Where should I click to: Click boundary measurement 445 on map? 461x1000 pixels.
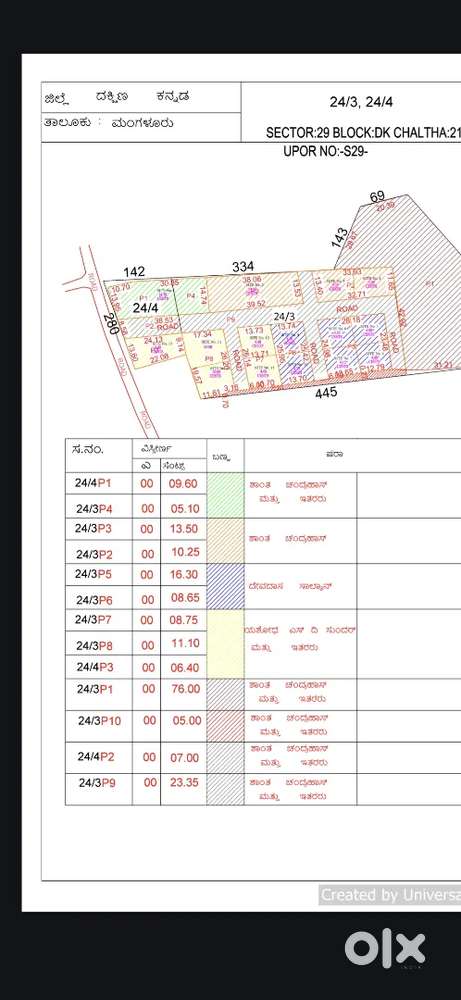pos(326,392)
